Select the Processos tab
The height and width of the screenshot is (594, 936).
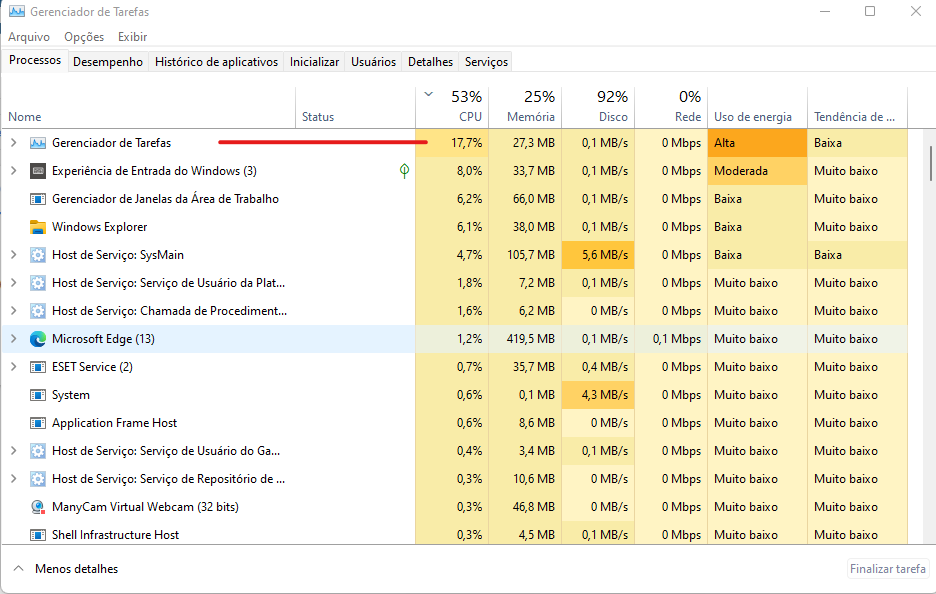(35, 60)
